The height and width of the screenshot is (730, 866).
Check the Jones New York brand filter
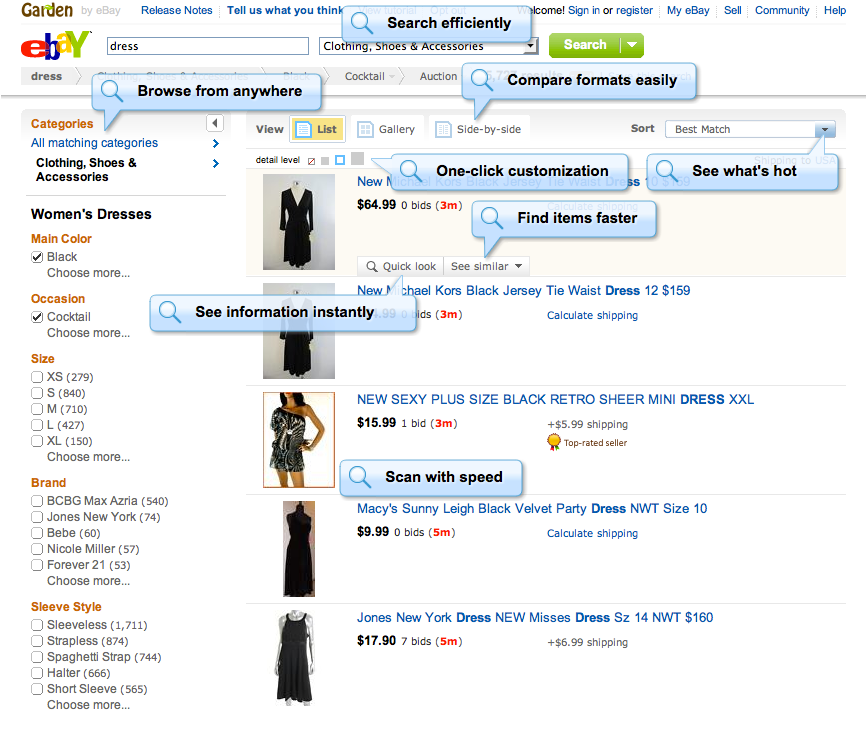37,517
